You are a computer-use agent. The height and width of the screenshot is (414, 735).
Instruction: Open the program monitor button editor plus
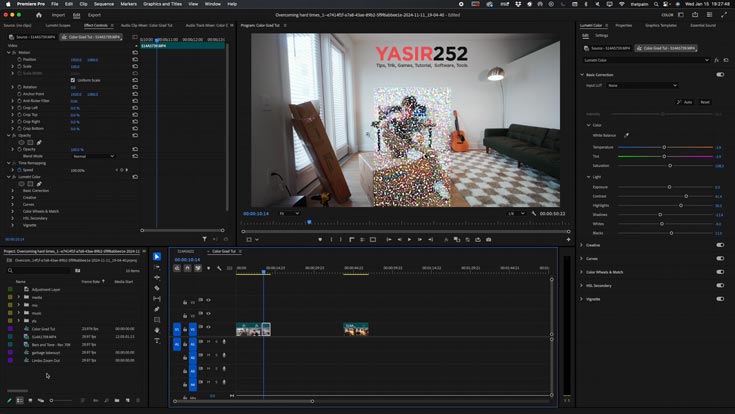pyautogui.click(x=568, y=240)
